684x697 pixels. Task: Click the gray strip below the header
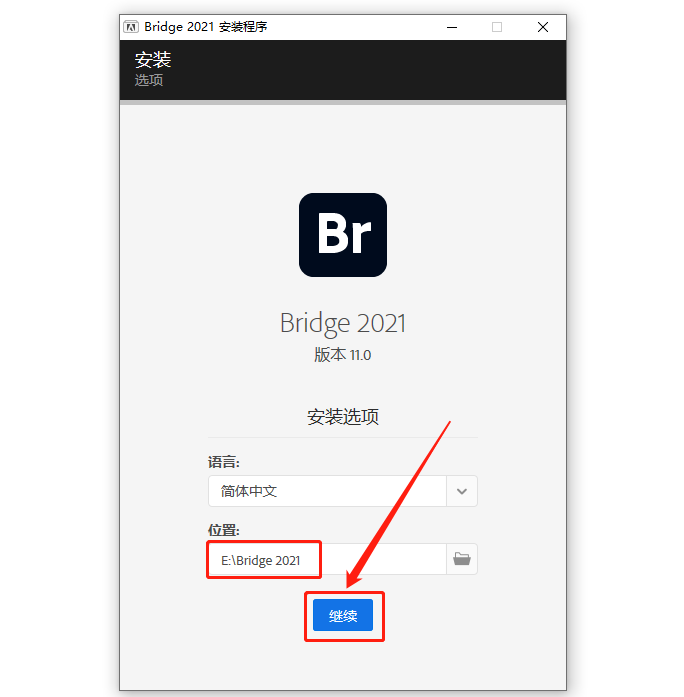(343, 102)
